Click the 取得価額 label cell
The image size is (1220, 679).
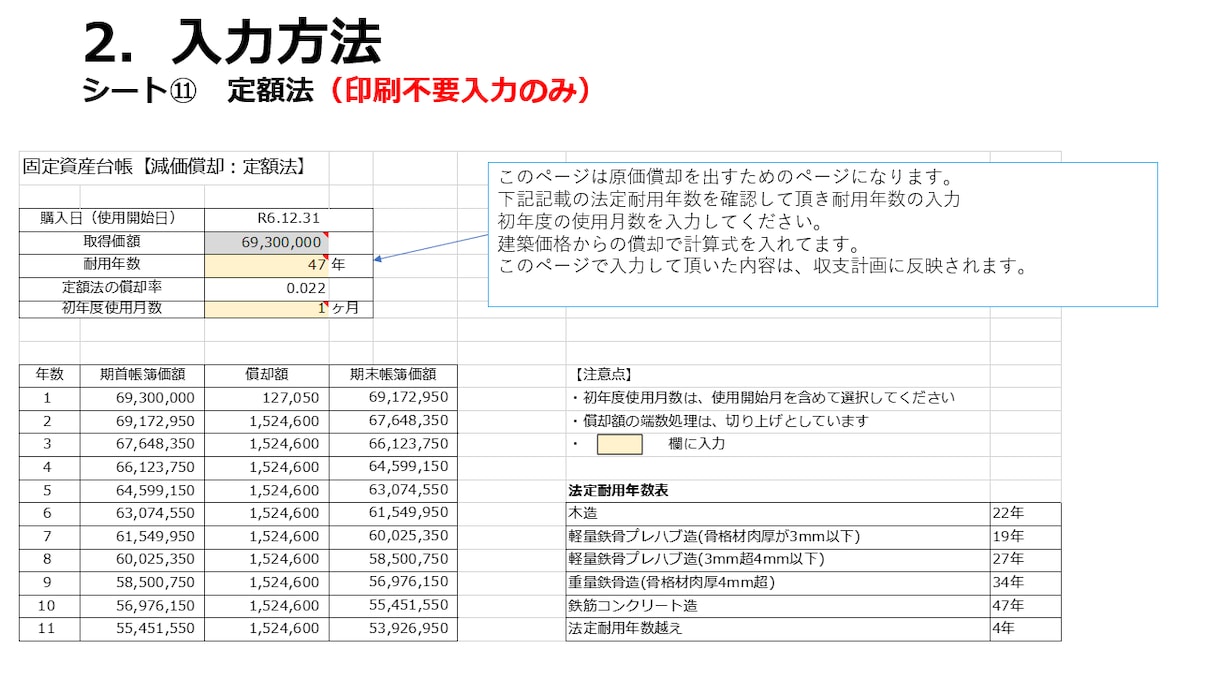point(112,242)
